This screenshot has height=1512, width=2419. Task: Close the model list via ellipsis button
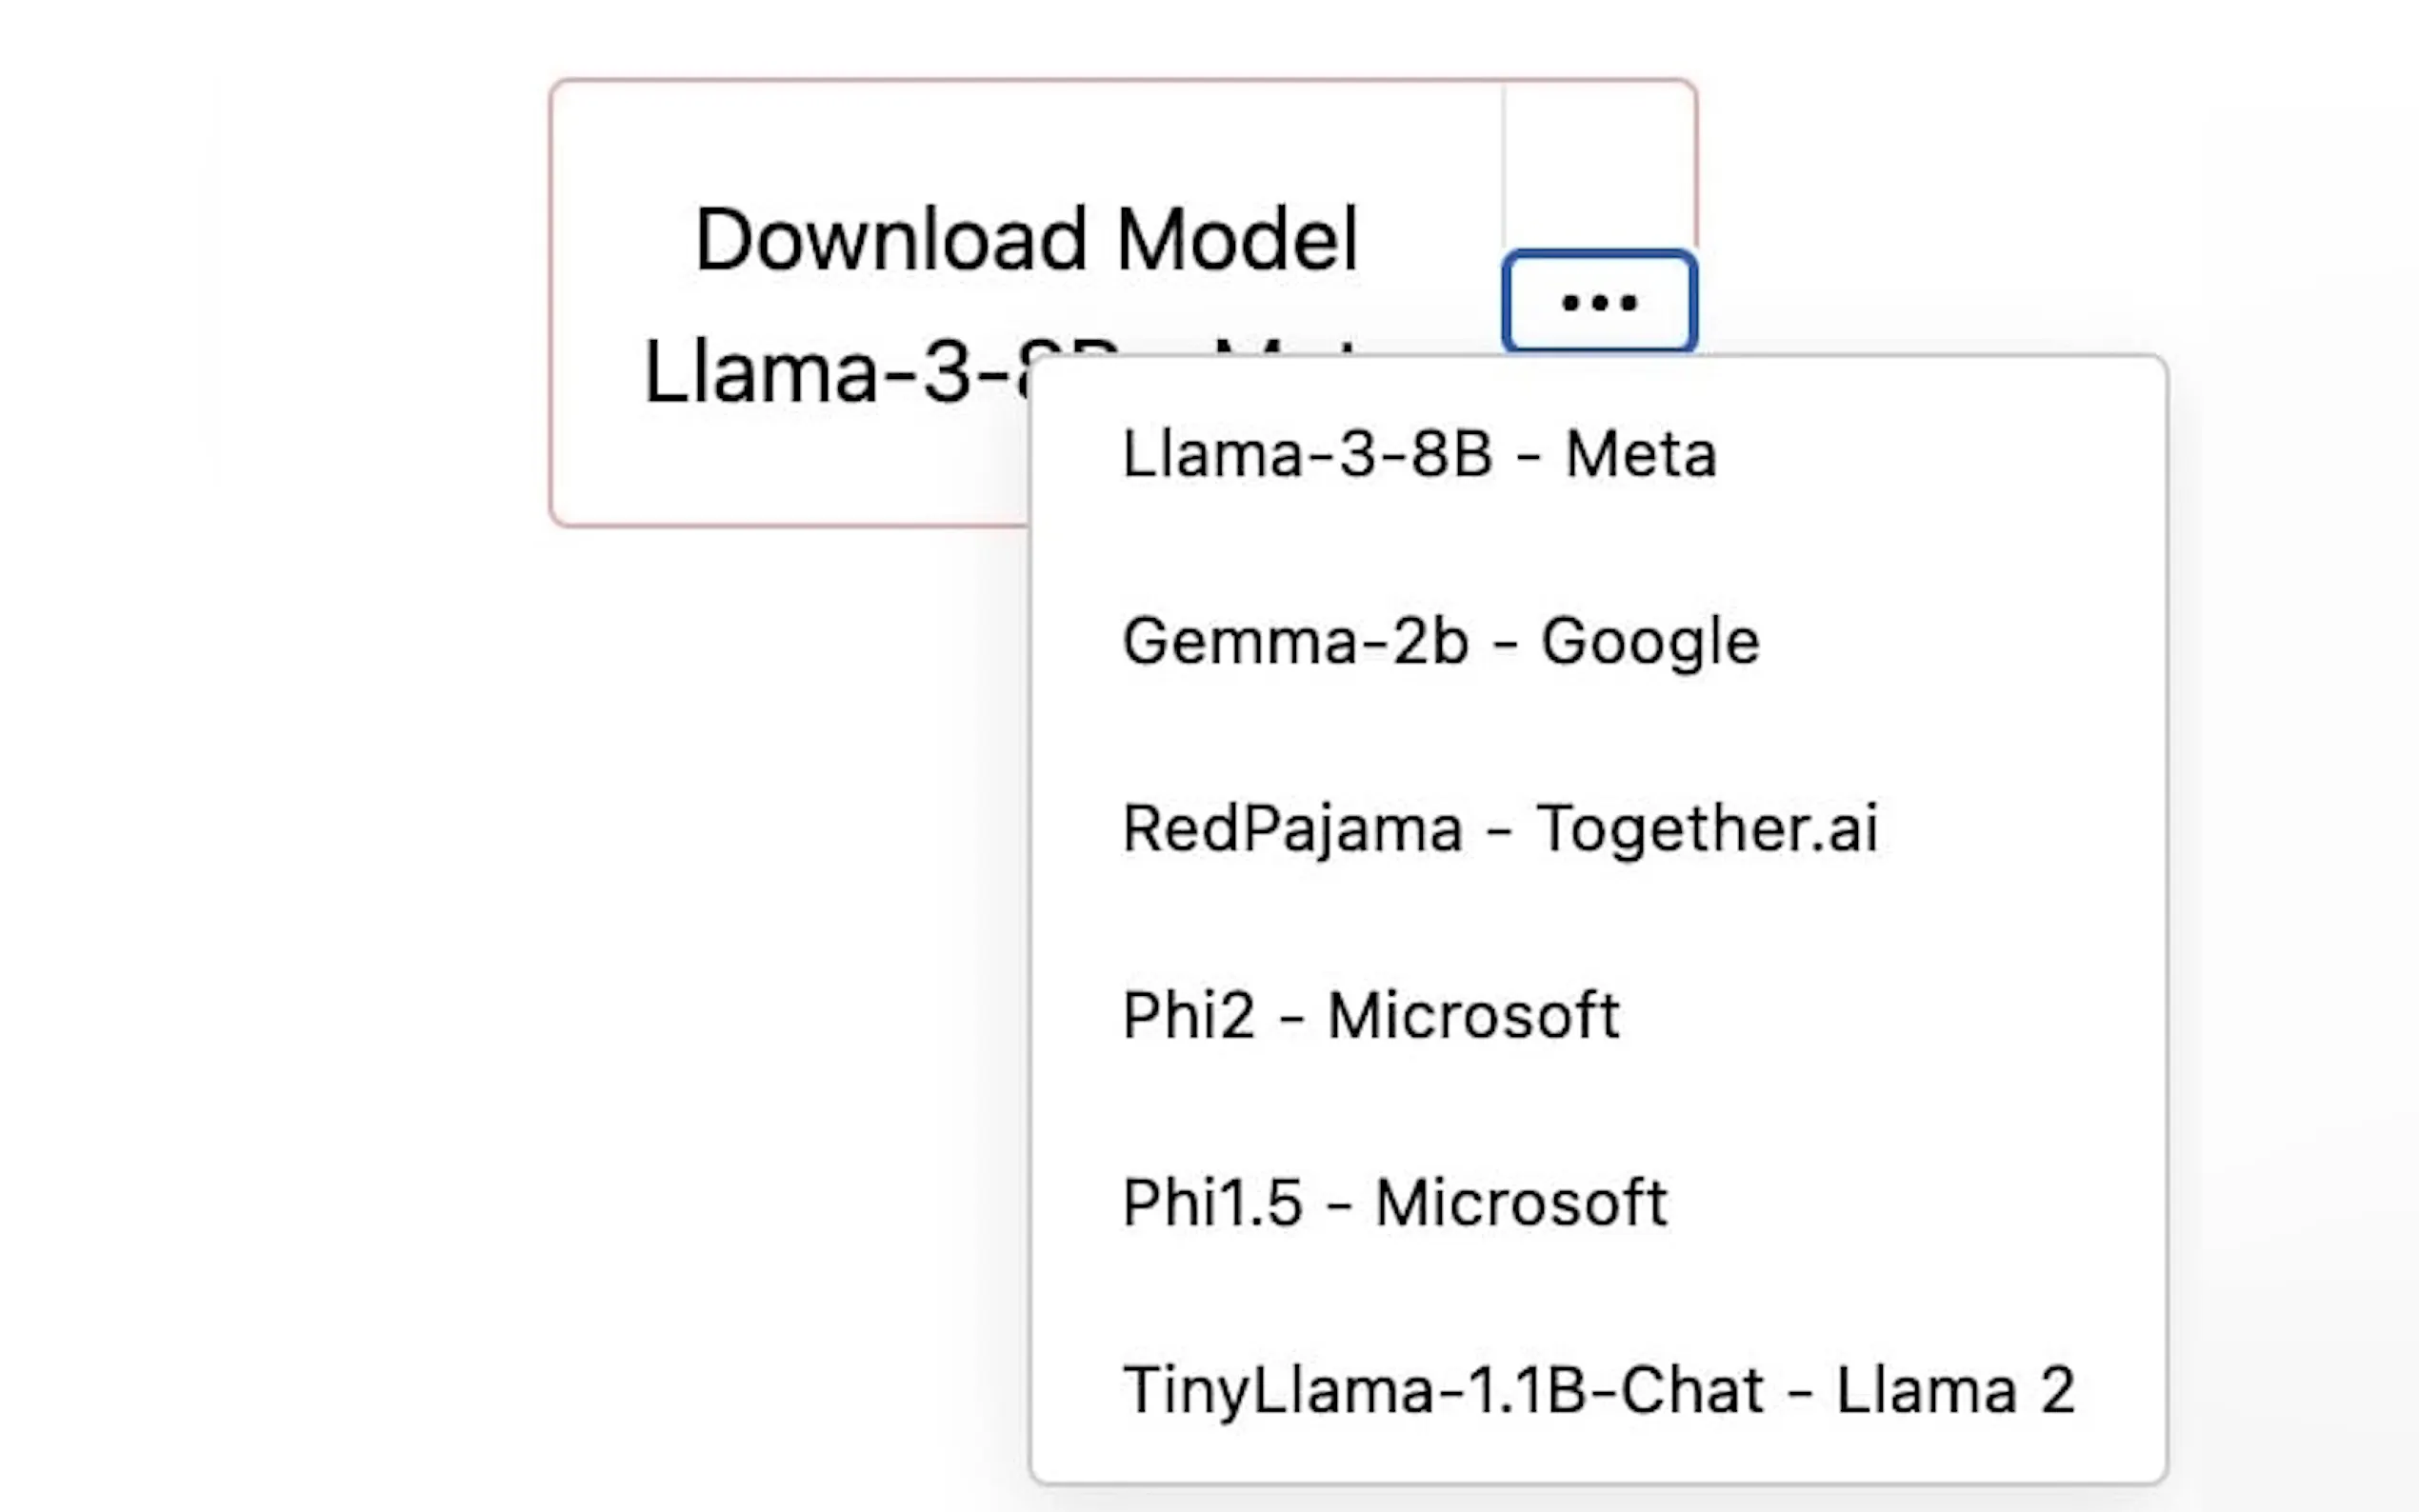[1598, 302]
